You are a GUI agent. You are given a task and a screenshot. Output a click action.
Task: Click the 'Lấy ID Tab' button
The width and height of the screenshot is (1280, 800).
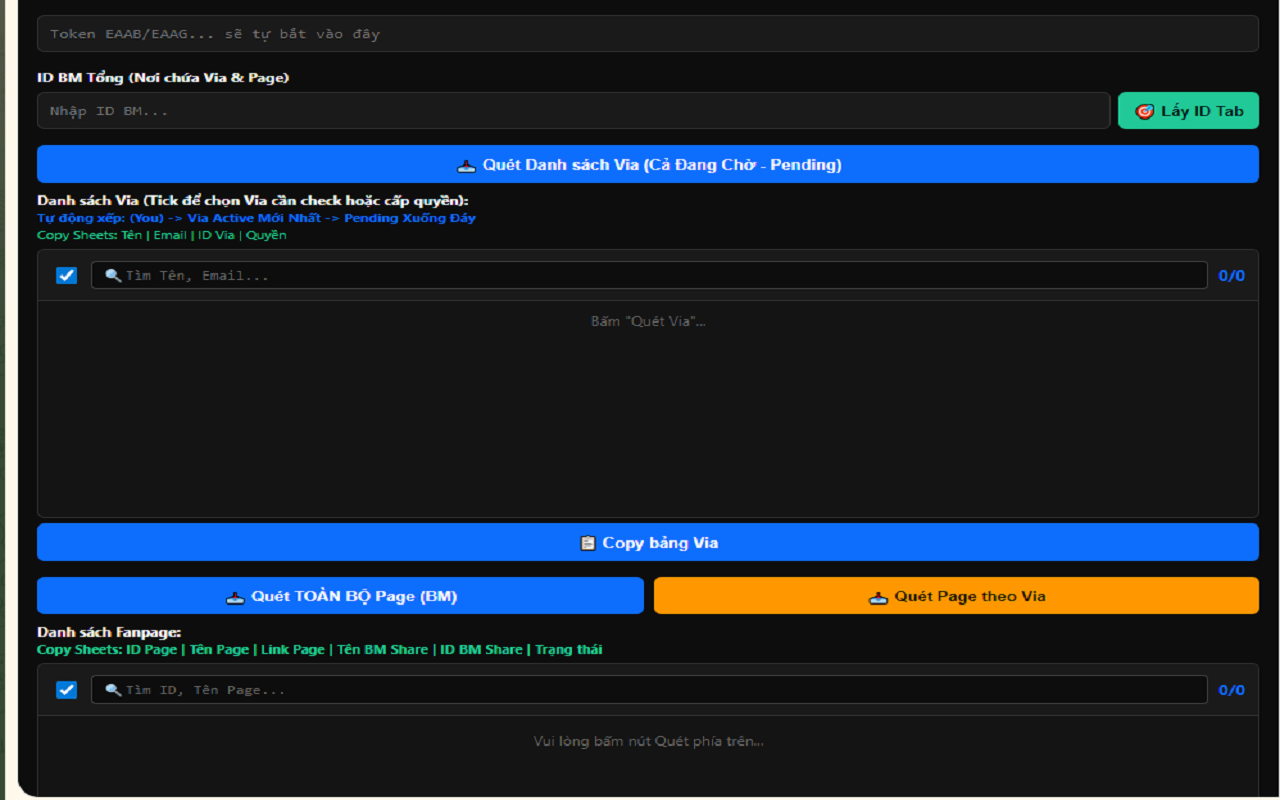[1188, 111]
